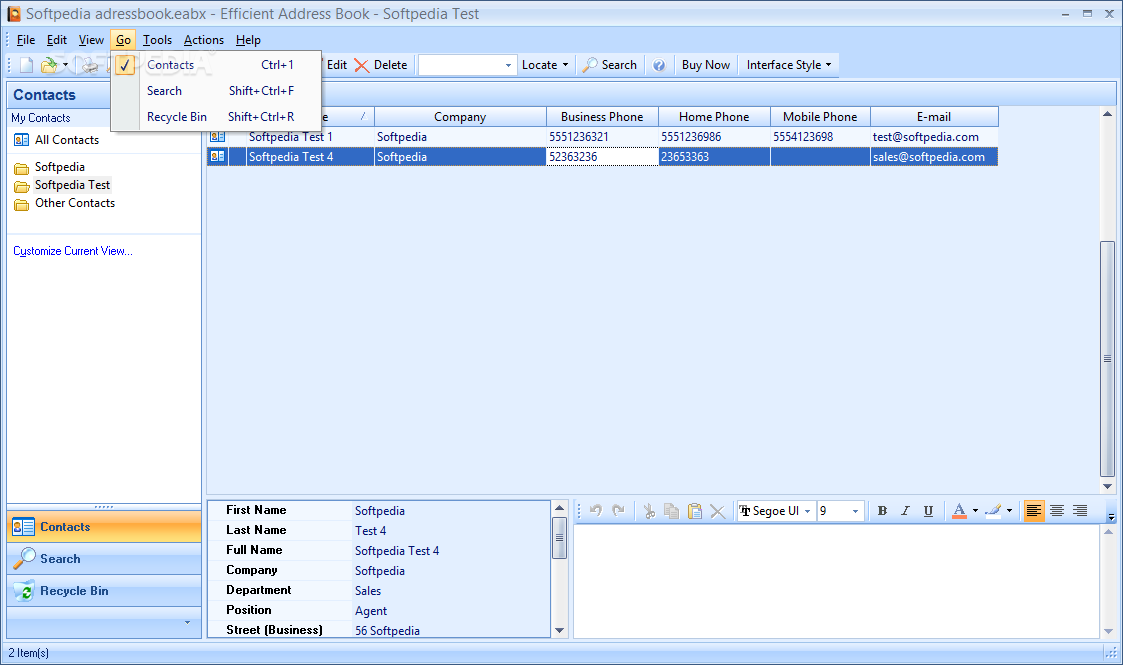
Task: Open the dropdown arrow next to open folder icon
Action: point(65,65)
